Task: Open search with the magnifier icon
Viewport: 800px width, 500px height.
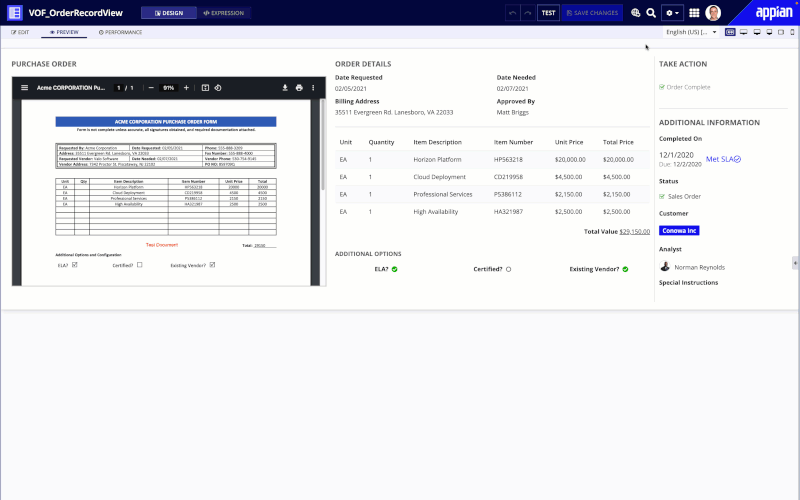Action: point(651,13)
